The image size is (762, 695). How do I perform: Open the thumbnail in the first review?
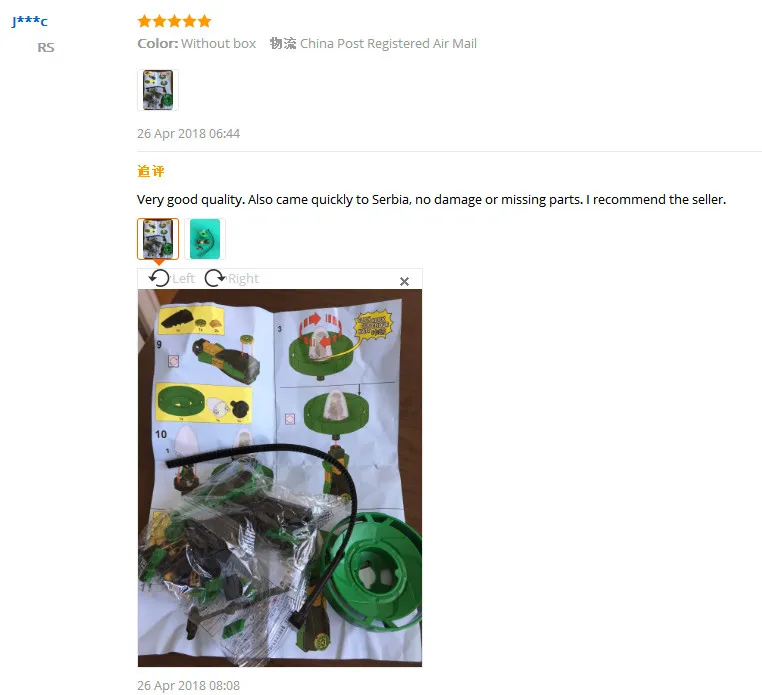(158, 90)
